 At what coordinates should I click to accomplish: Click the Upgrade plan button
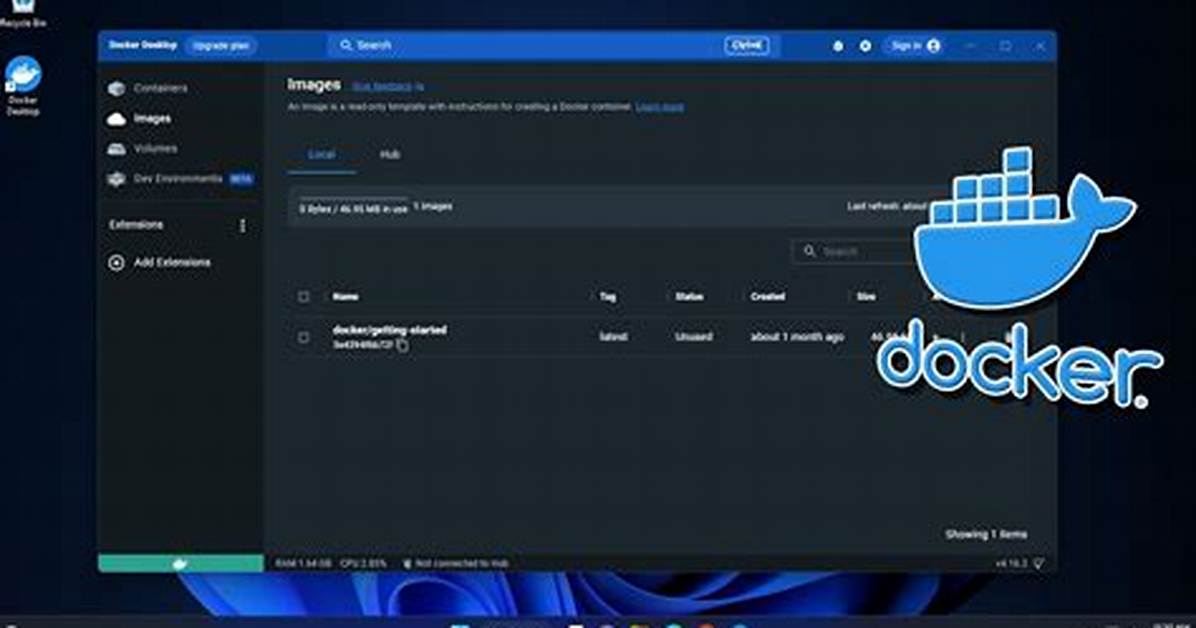click(x=221, y=46)
